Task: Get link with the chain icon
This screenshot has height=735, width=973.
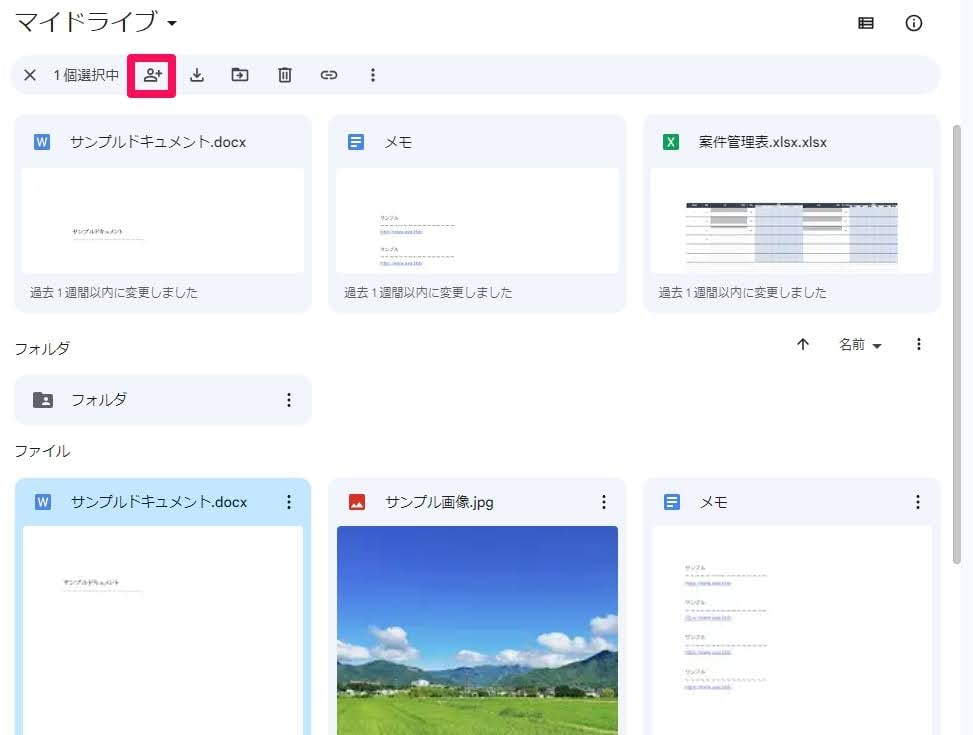Action: tap(329, 75)
